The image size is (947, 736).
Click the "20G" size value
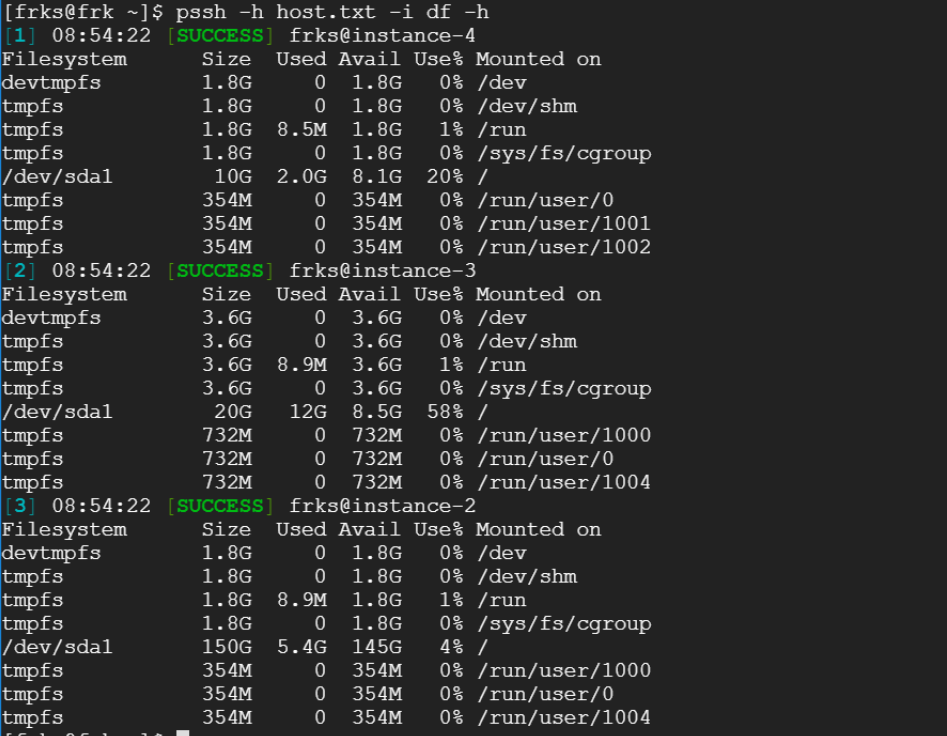tap(233, 412)
